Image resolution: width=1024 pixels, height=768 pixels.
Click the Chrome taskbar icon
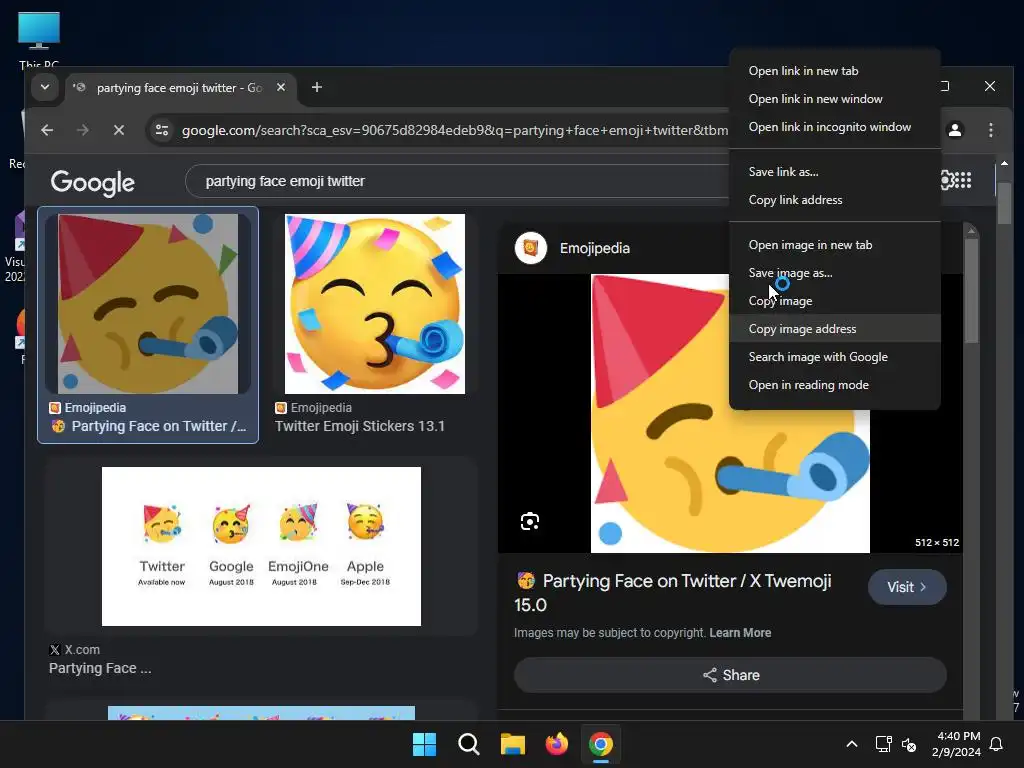601,744
